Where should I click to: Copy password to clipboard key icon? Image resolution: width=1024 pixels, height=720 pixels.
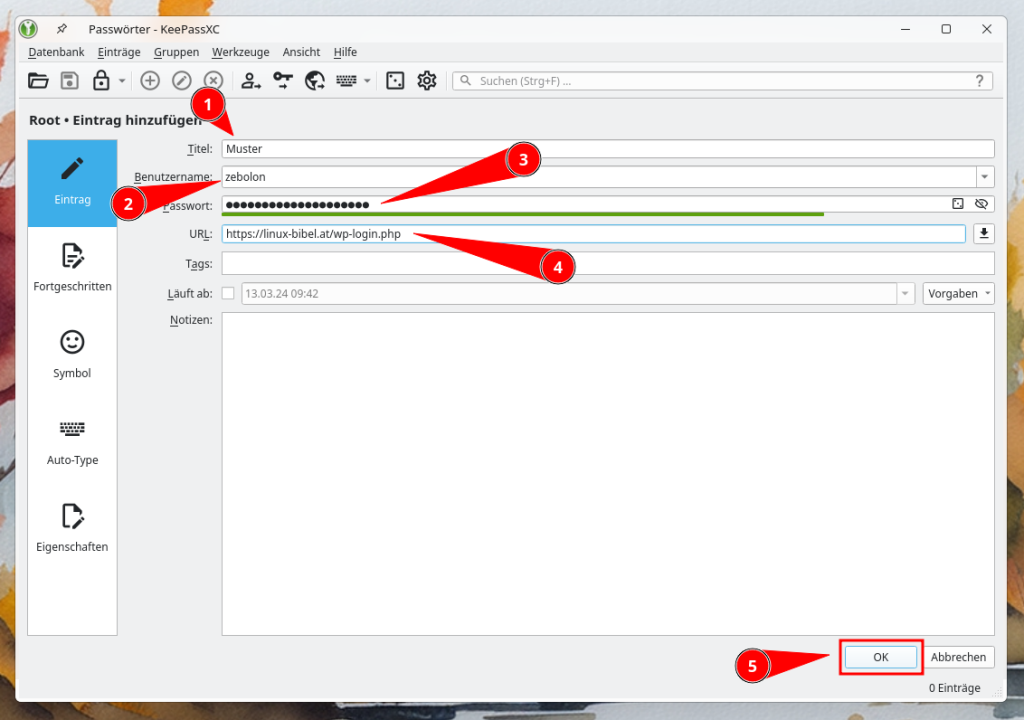[x=283, y=81]
